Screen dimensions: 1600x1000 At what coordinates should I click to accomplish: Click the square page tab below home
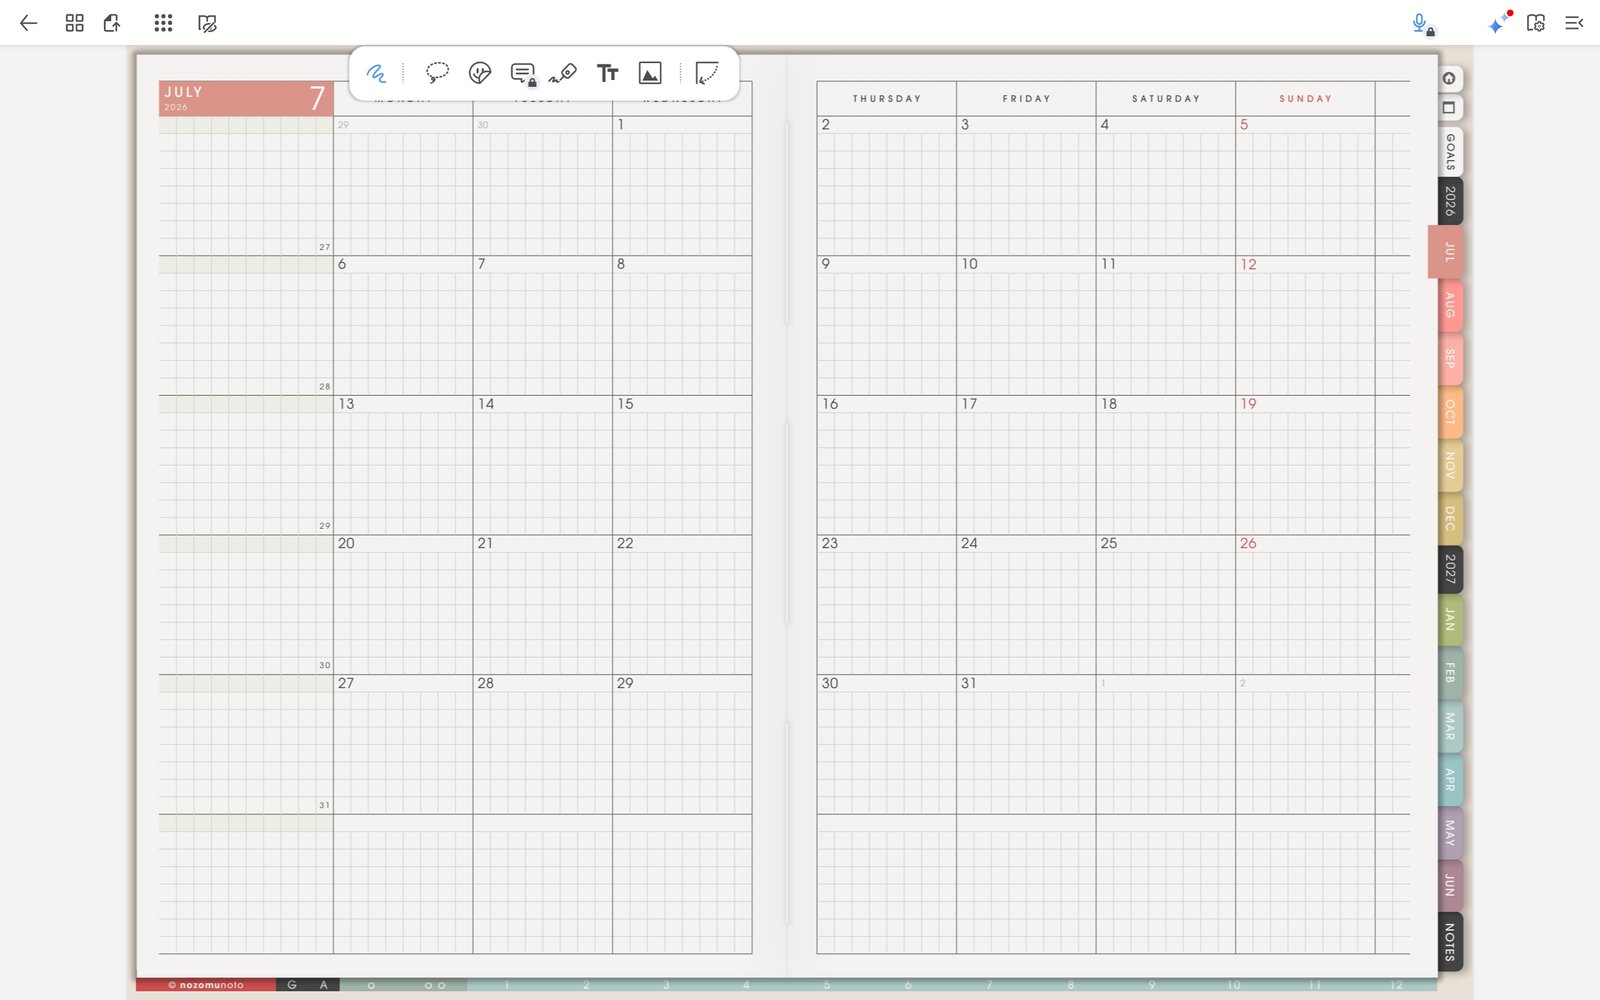pyautogui.click(x=1449, y=107)
